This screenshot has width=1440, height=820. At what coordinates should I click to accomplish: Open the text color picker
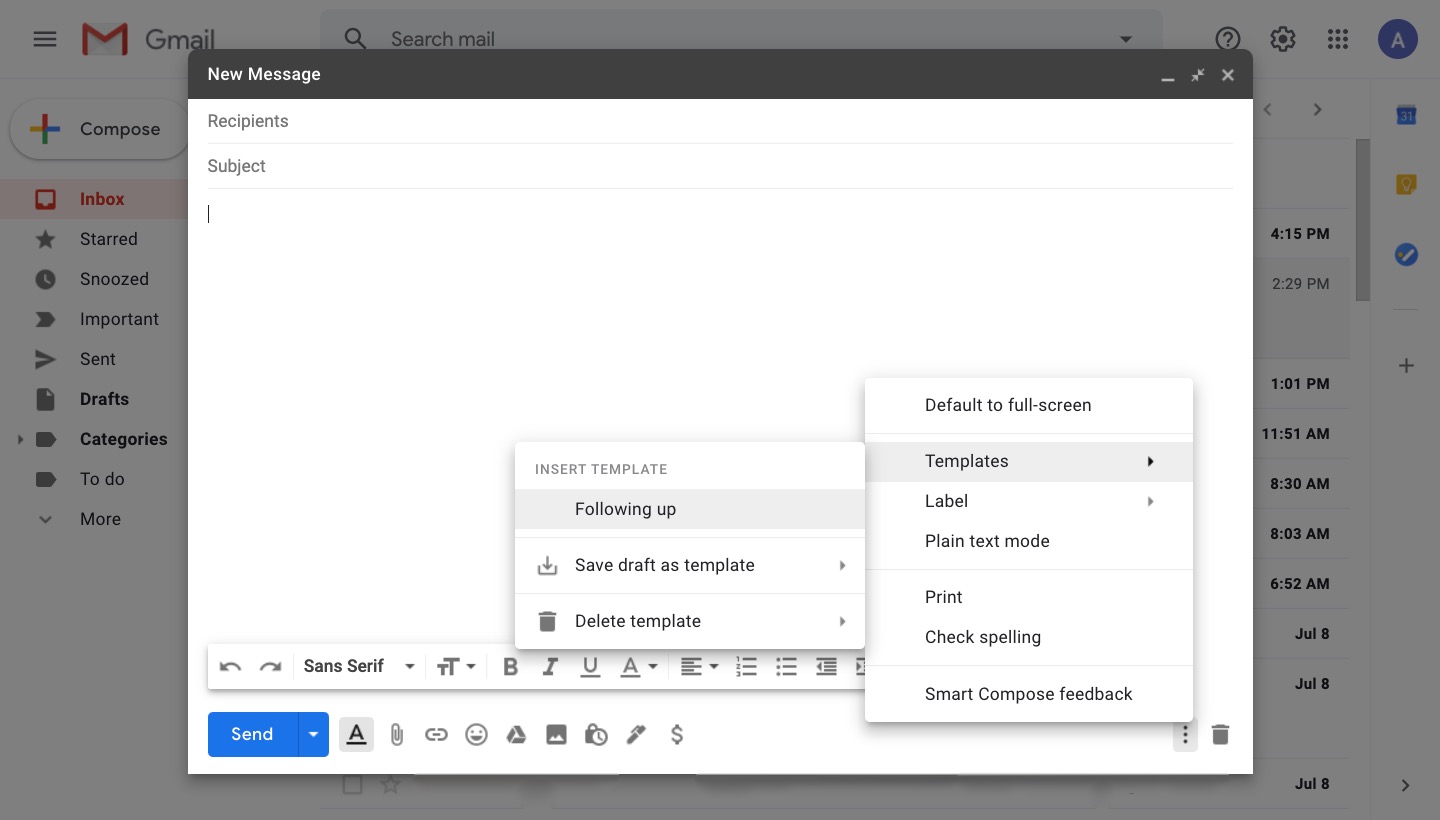coord(638,667)
